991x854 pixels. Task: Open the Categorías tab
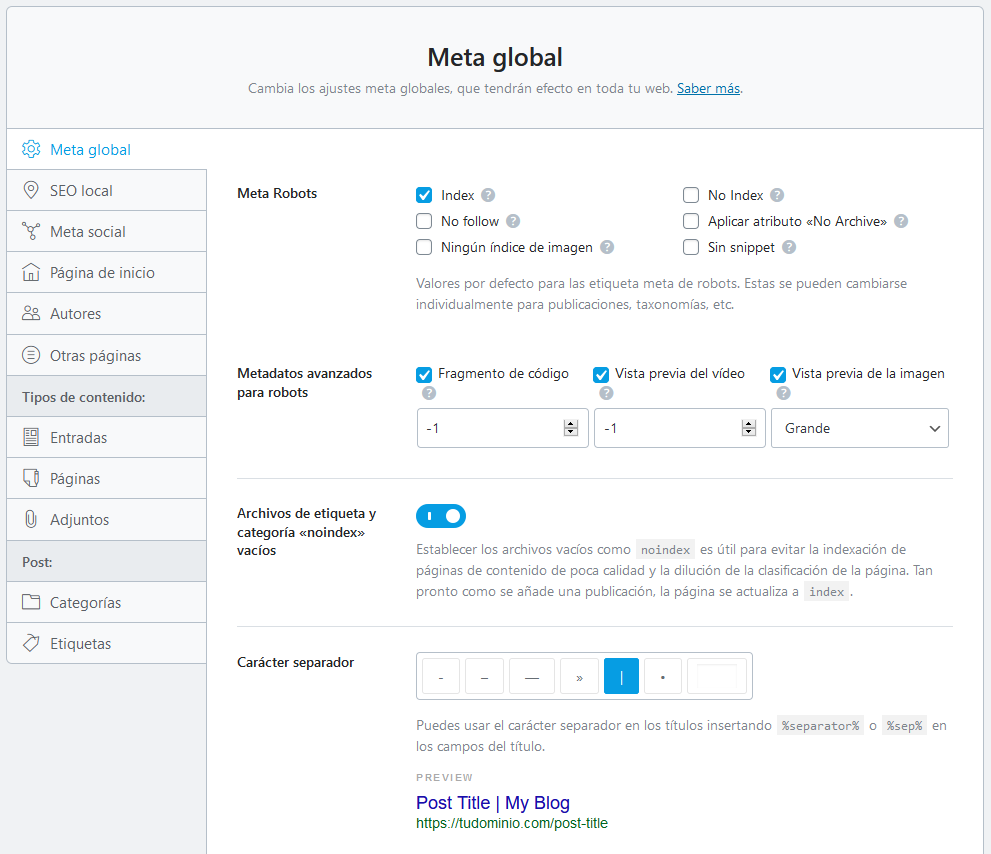click(x=106, y=602)
